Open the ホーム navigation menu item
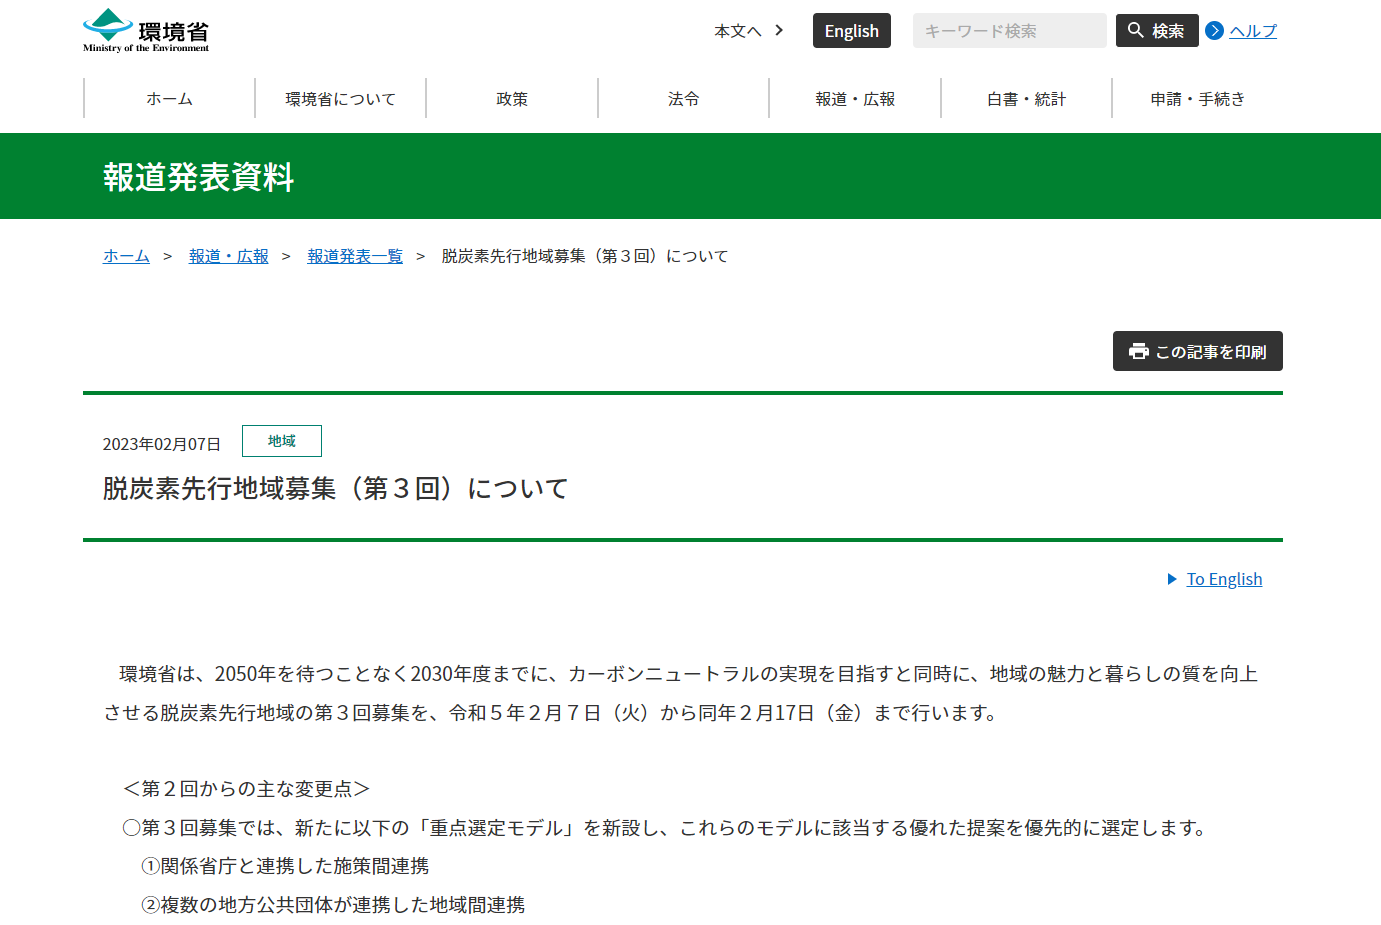Image resolution: width=1381 pixels, height=925 pixels. coord(169,99)
